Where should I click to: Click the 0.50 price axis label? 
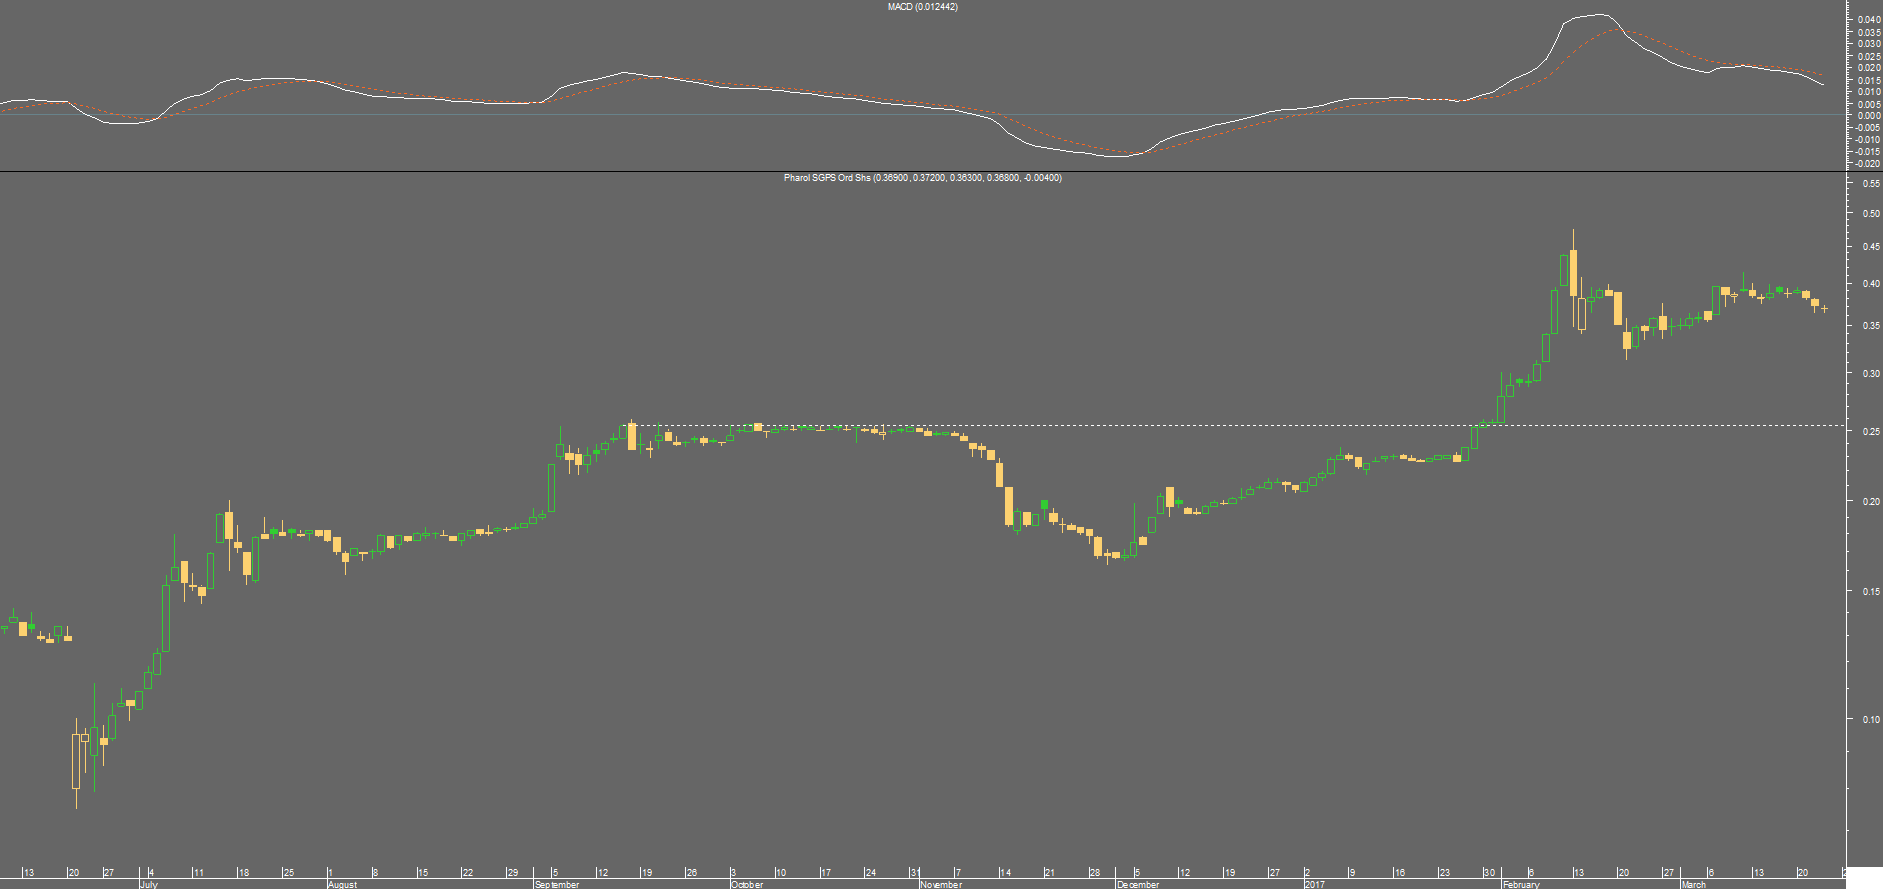1870,214
